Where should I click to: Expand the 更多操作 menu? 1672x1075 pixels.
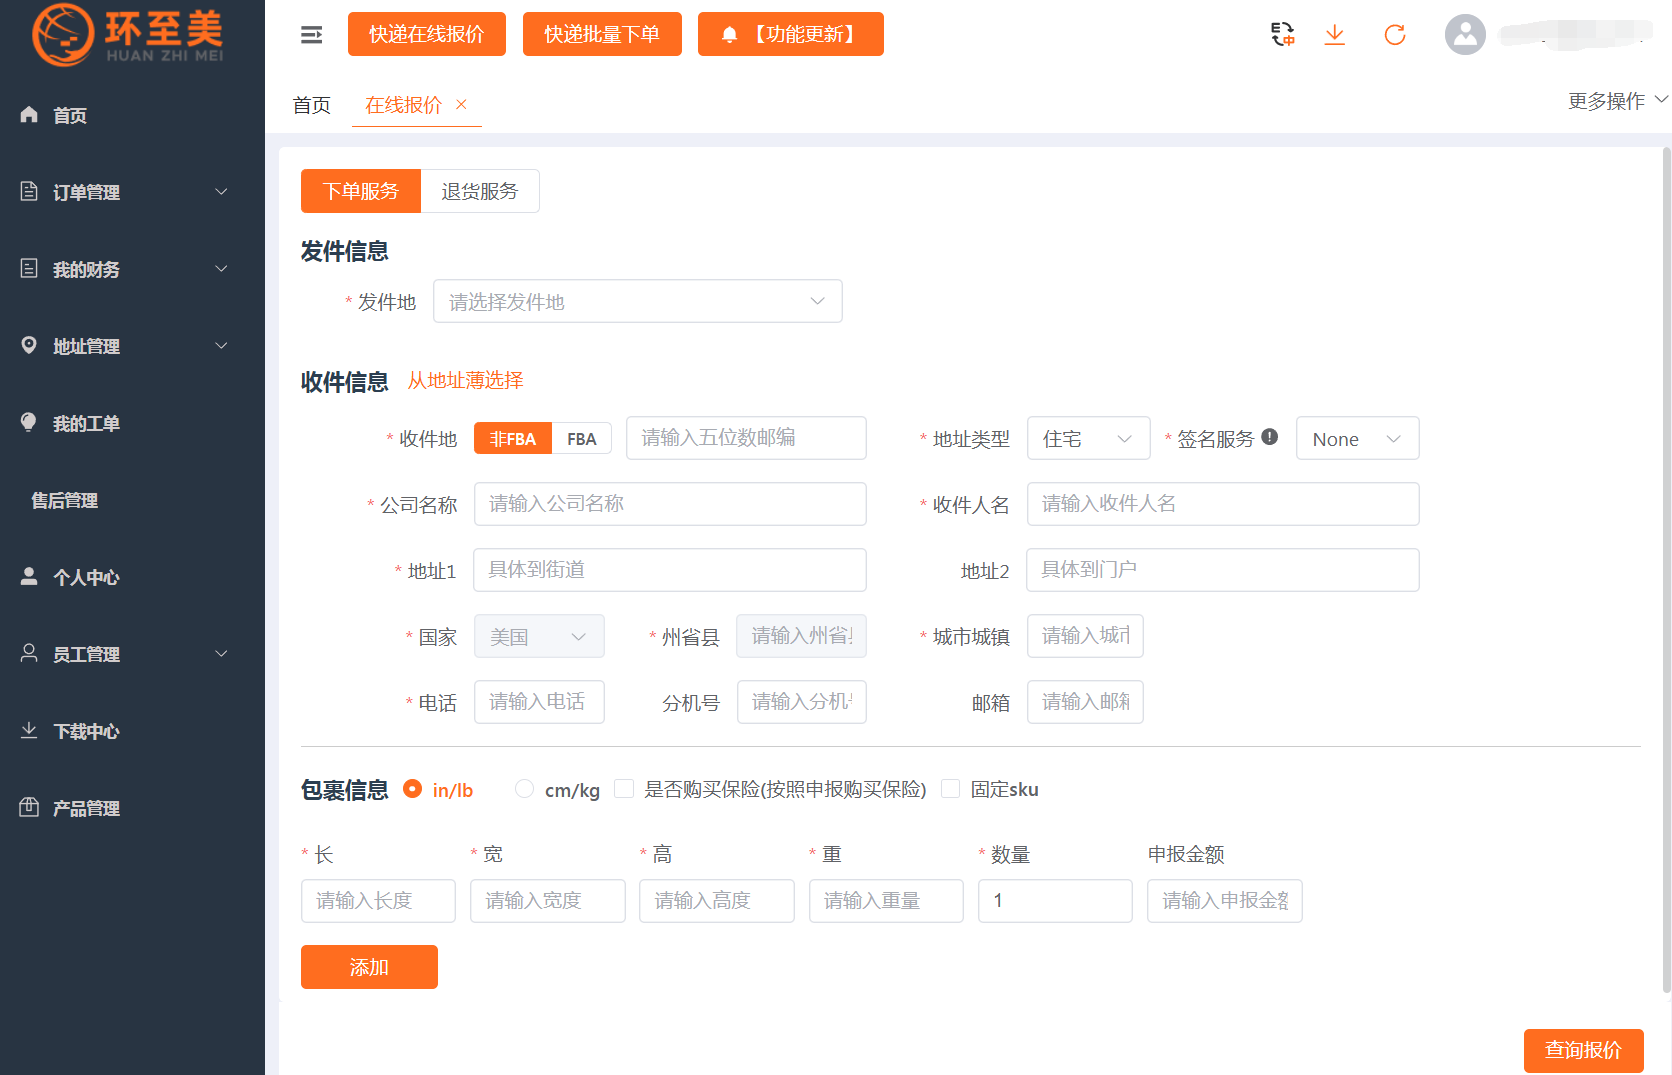[x=1618, y=101]
